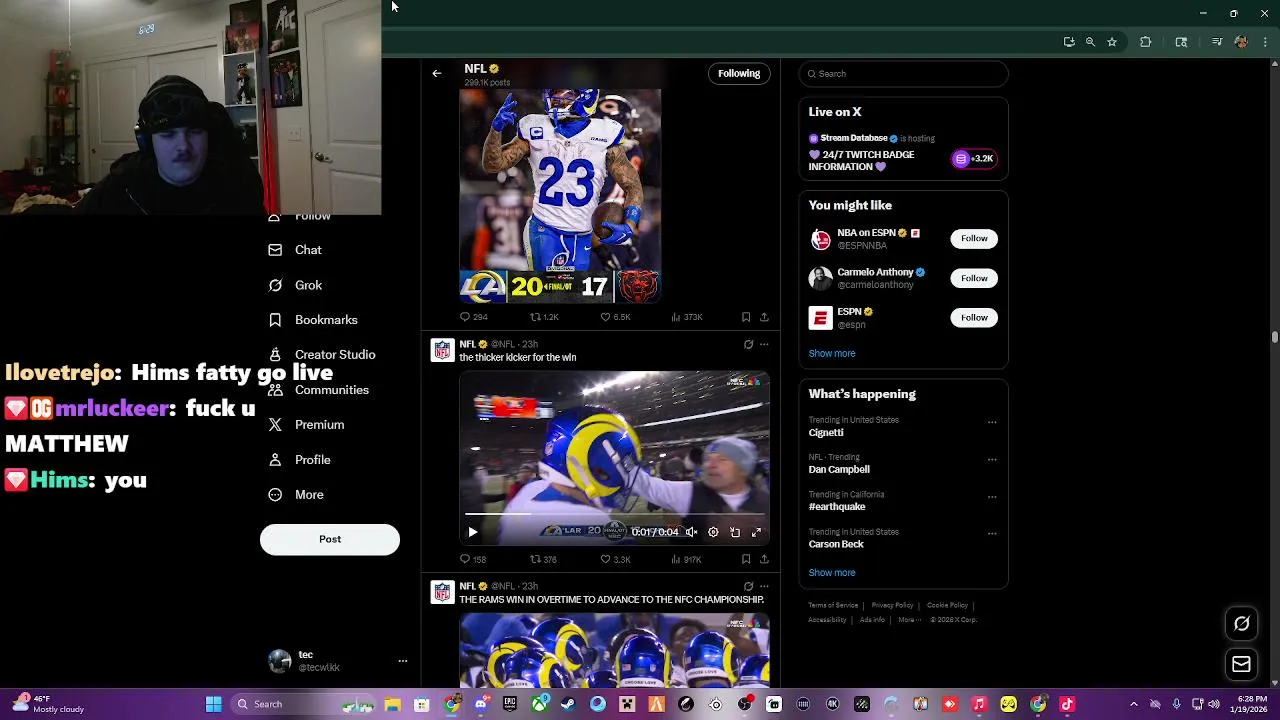
Task: Open more options on thicker kicker post
Action: coord(764,344)
